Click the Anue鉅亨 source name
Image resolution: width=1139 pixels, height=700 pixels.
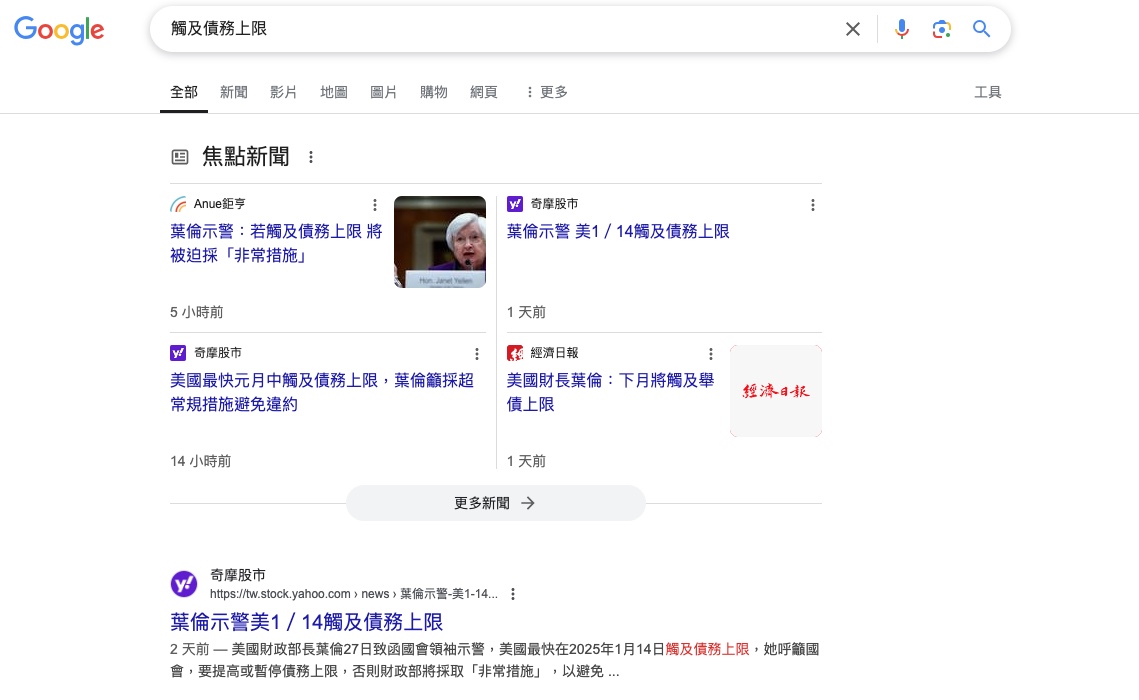[219, 204]
